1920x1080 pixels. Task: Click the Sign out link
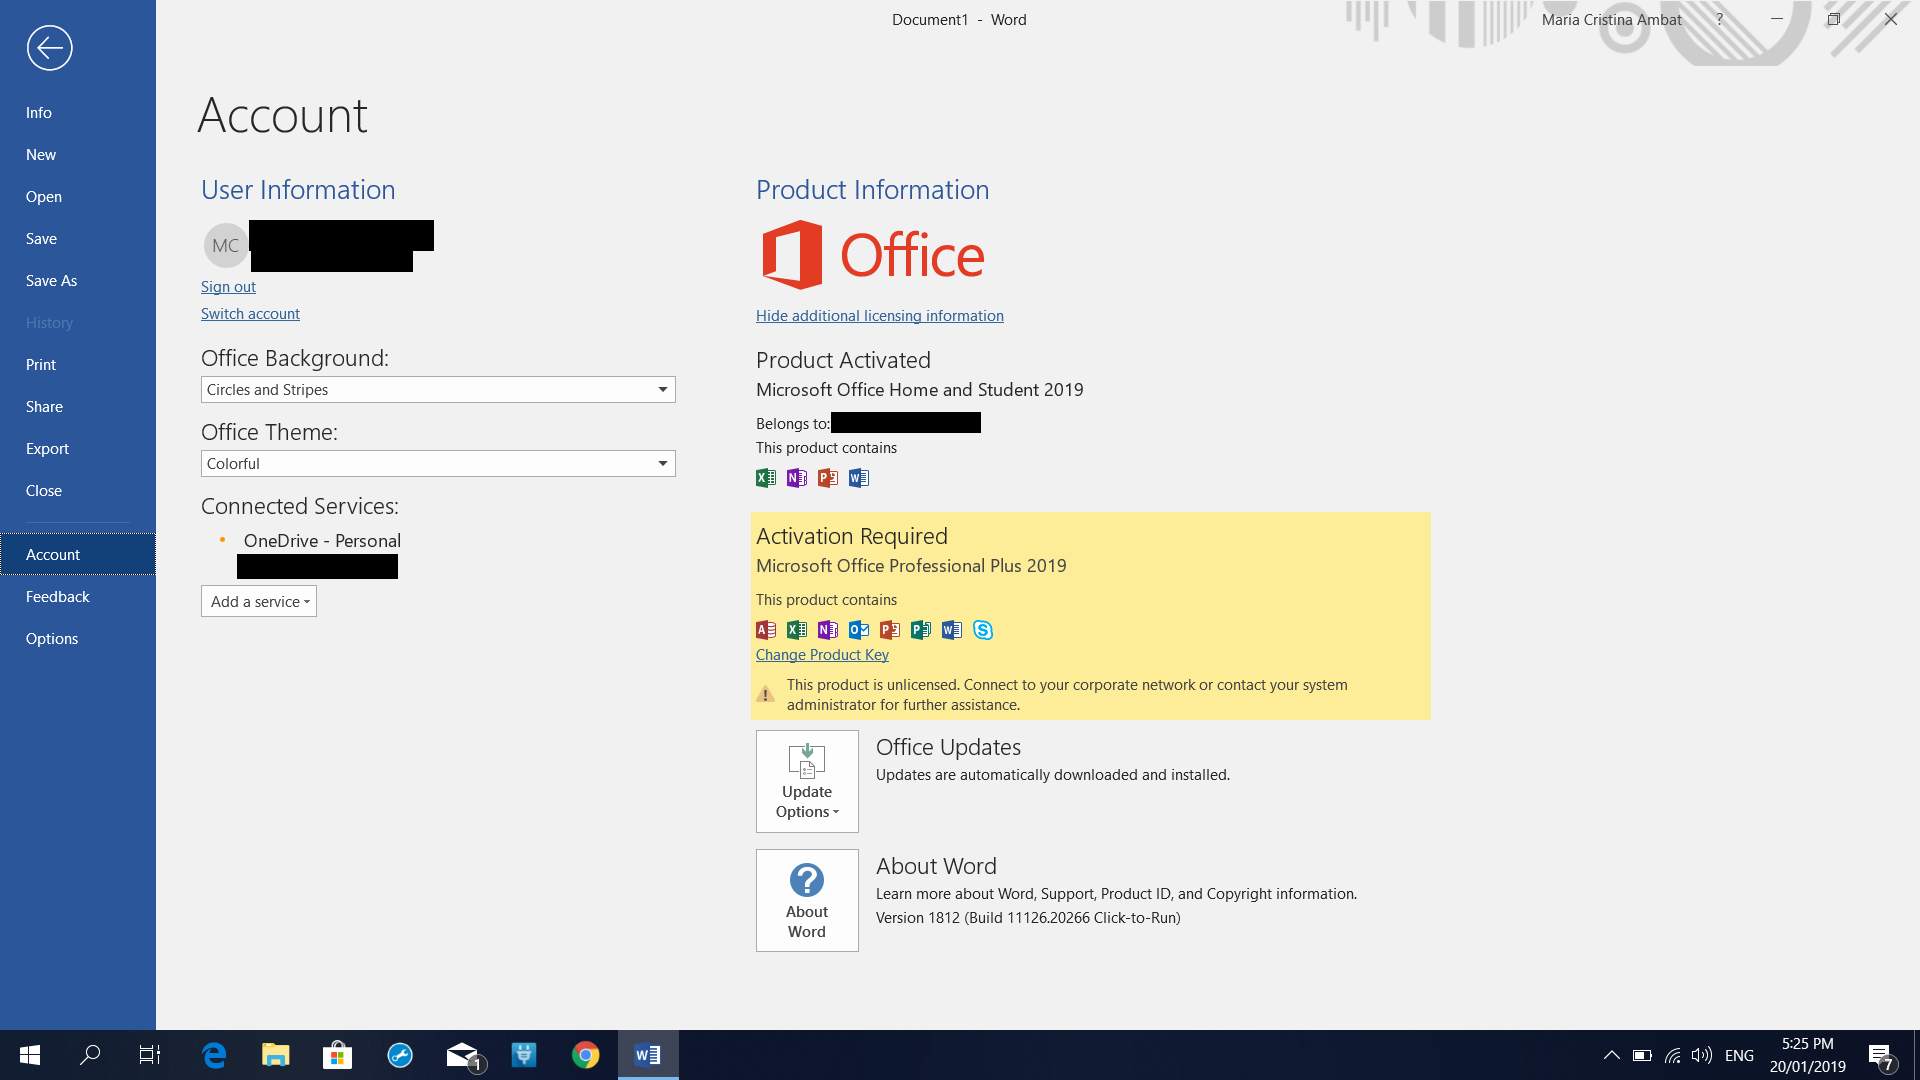point(228,287)
